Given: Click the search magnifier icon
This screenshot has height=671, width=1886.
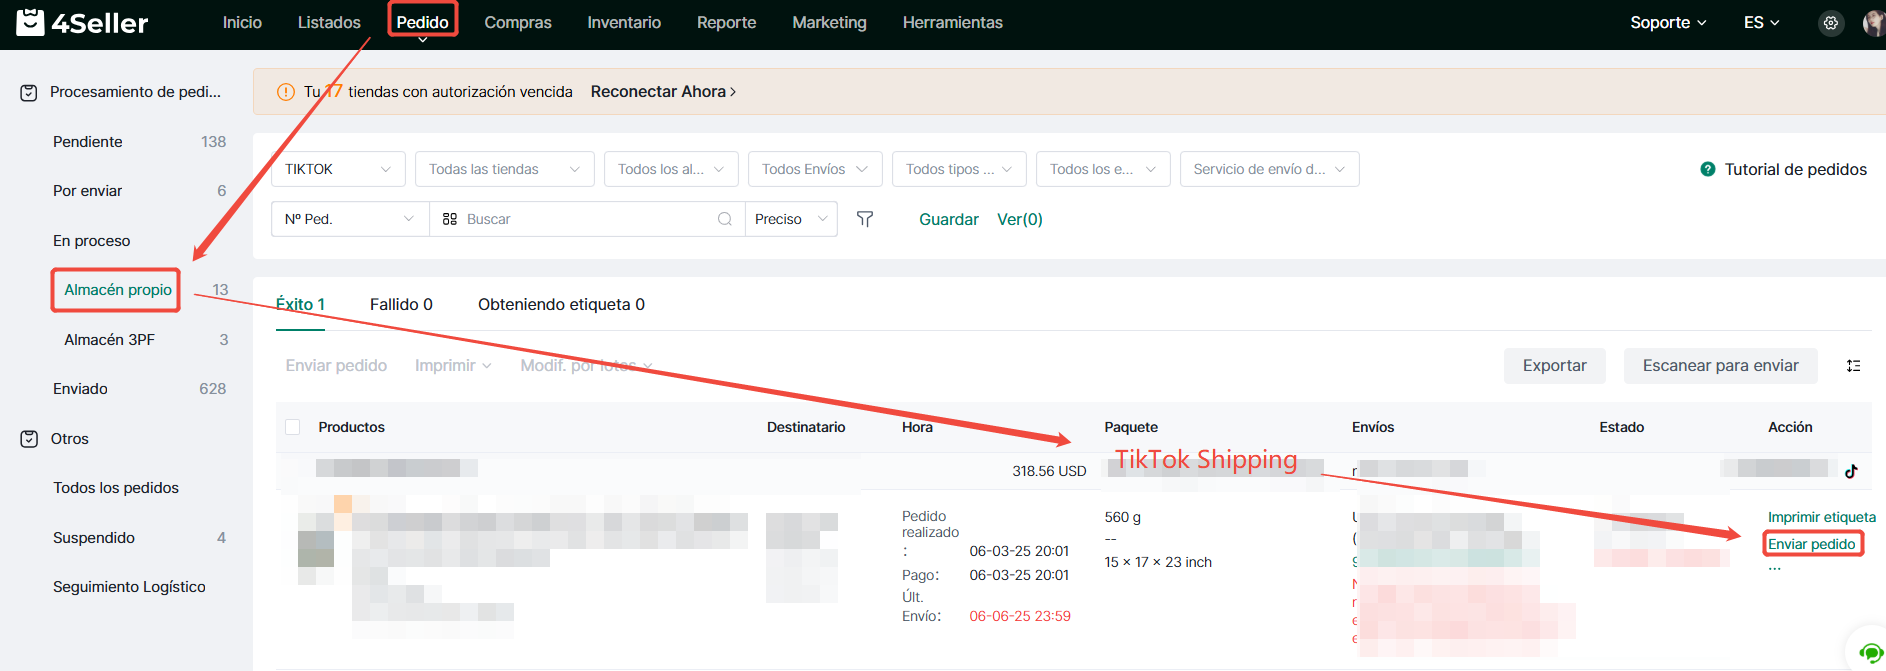Looking at the screenshot, I should (x=725, y=219).
